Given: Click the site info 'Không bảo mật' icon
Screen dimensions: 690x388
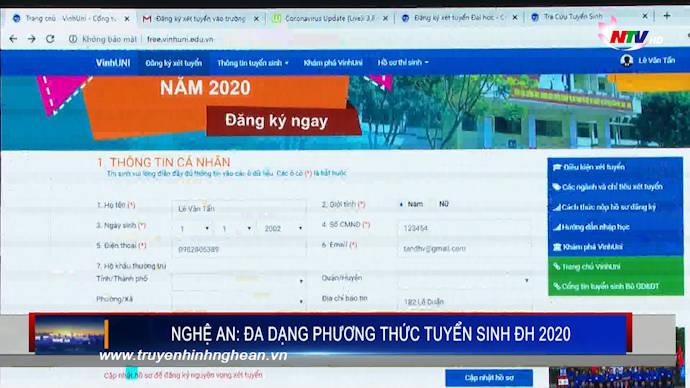Looking at the screenshot, I should pos(73,39).
